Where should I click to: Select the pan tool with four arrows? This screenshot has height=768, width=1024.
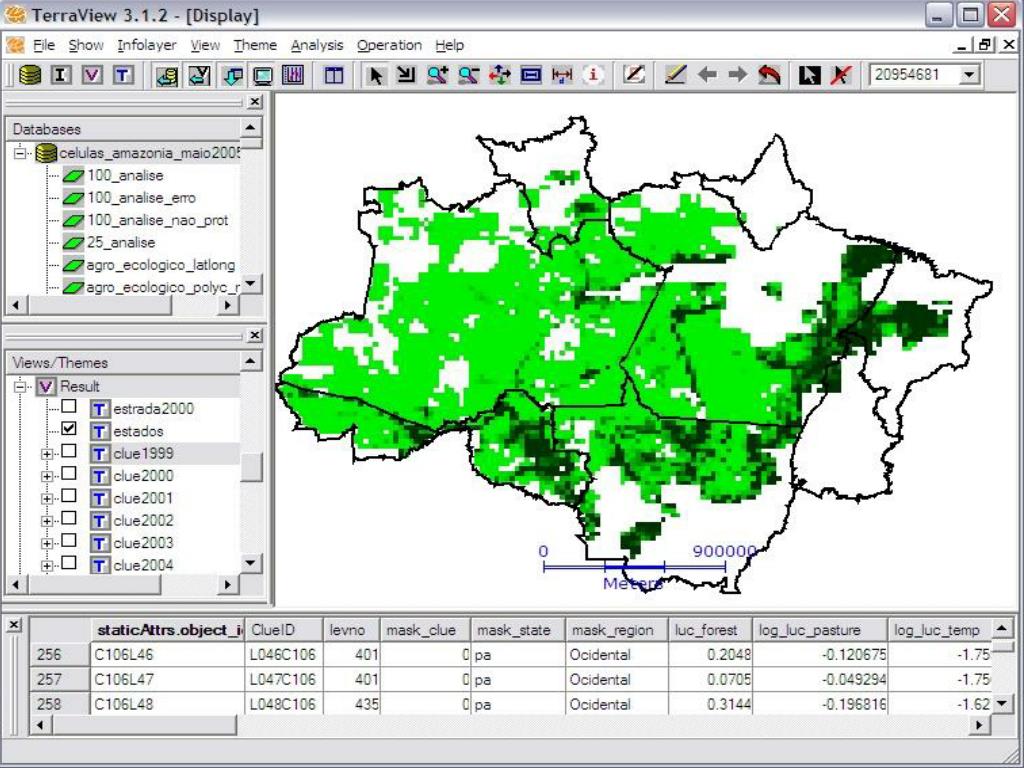click(499, 75)
